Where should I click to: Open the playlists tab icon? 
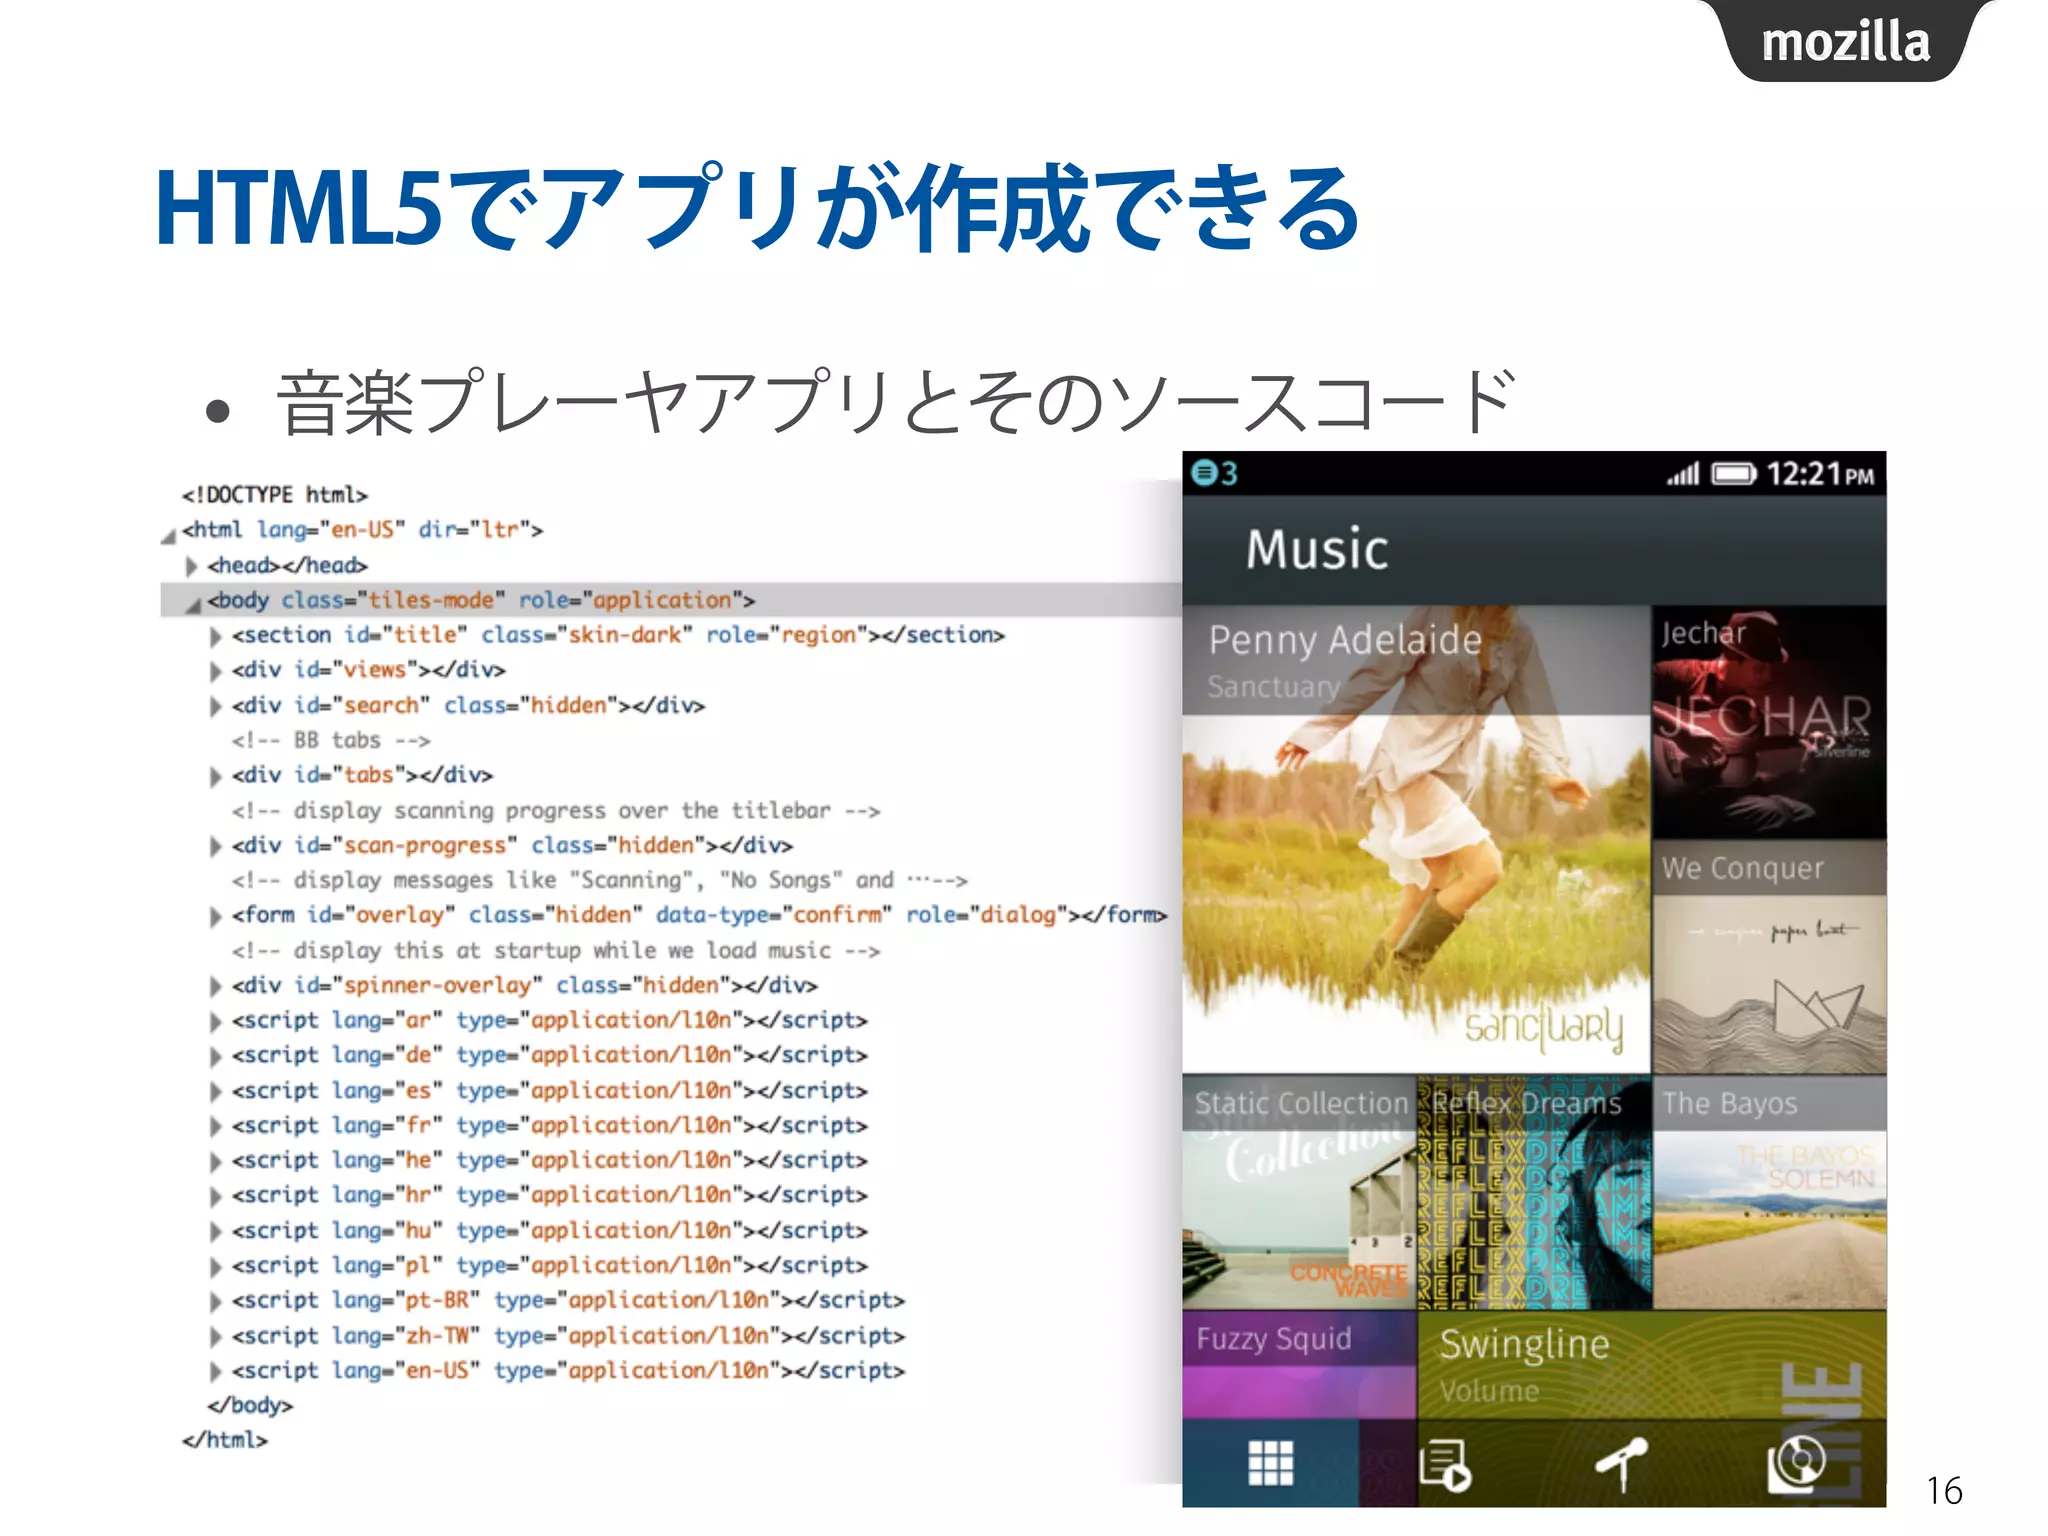click(x=1445, y=1464)
